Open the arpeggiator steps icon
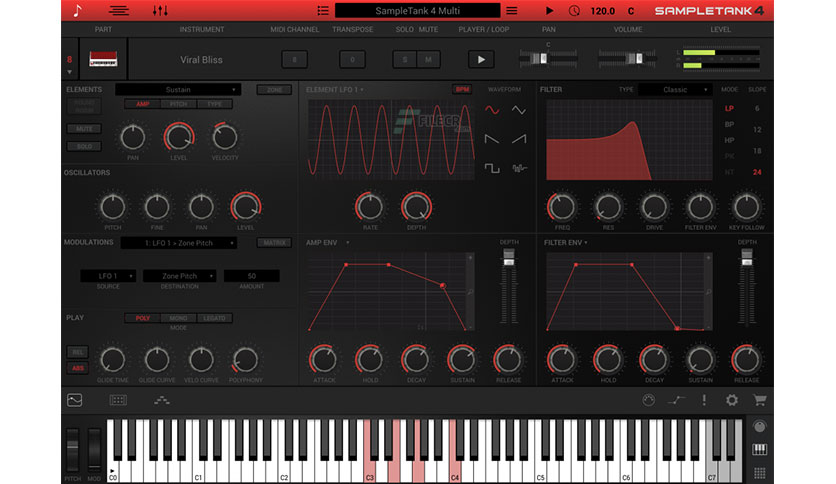The height and width of the screenshot is (484, 836). click(162, 400)
